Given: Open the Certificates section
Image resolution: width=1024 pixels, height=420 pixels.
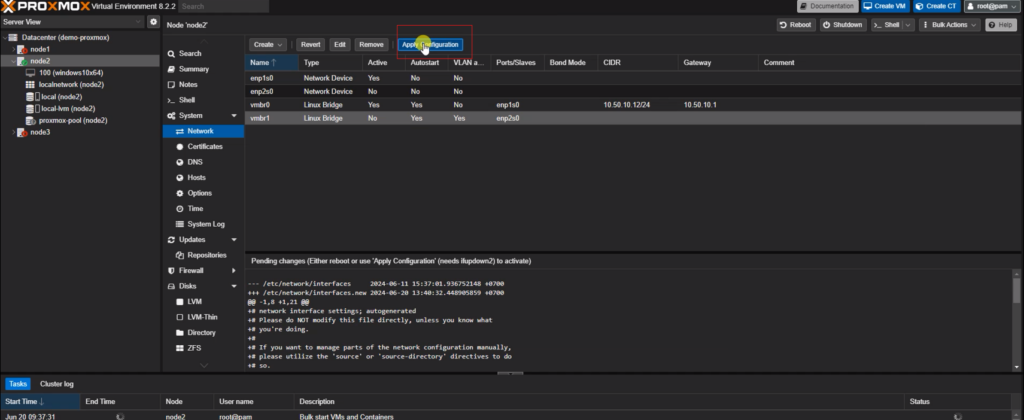Looking at the screenshot, I should point(204,146).
